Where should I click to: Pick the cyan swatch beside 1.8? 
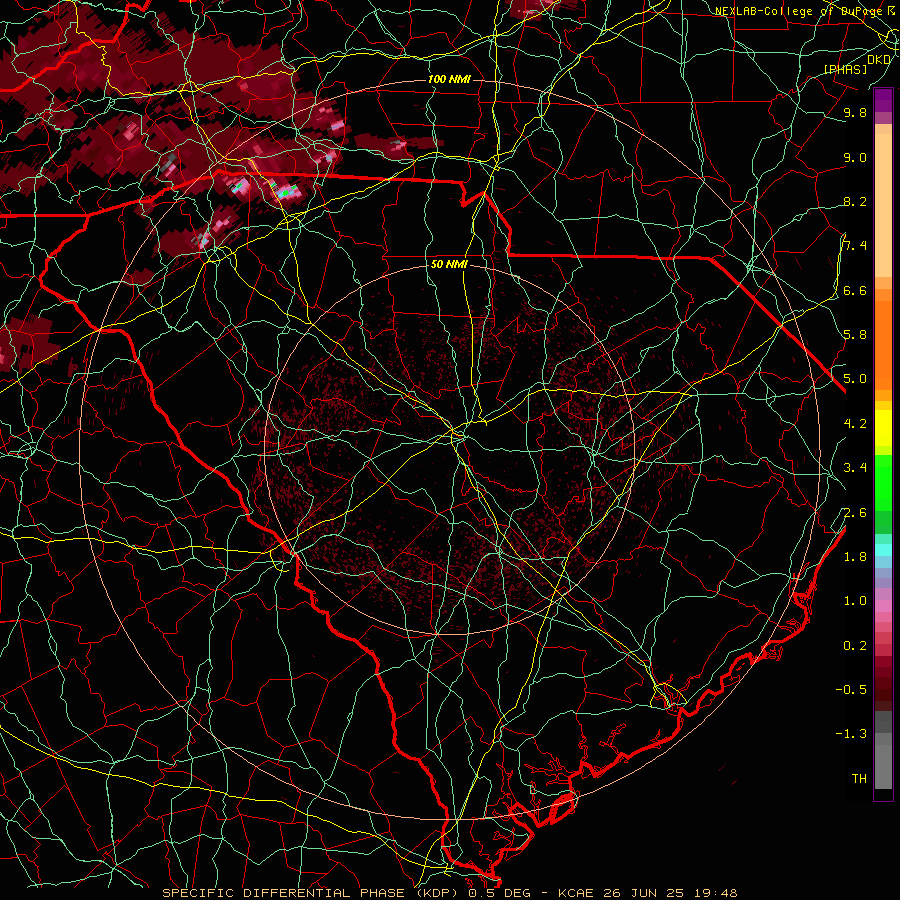[883, 550]
